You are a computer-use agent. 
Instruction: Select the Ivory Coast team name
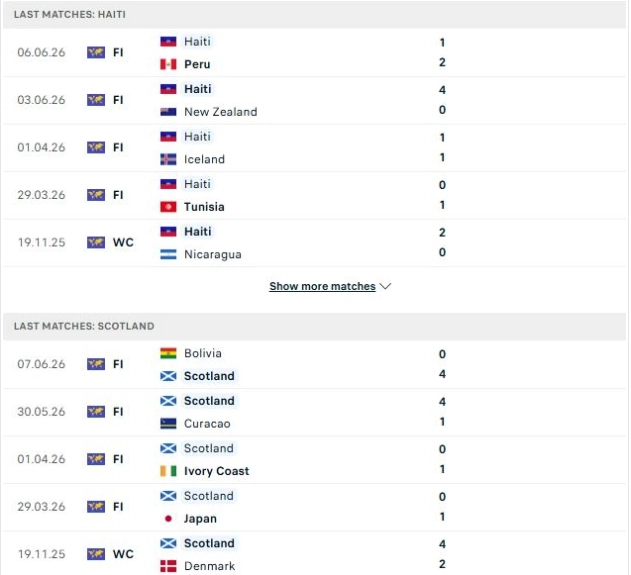click(217, 471)
